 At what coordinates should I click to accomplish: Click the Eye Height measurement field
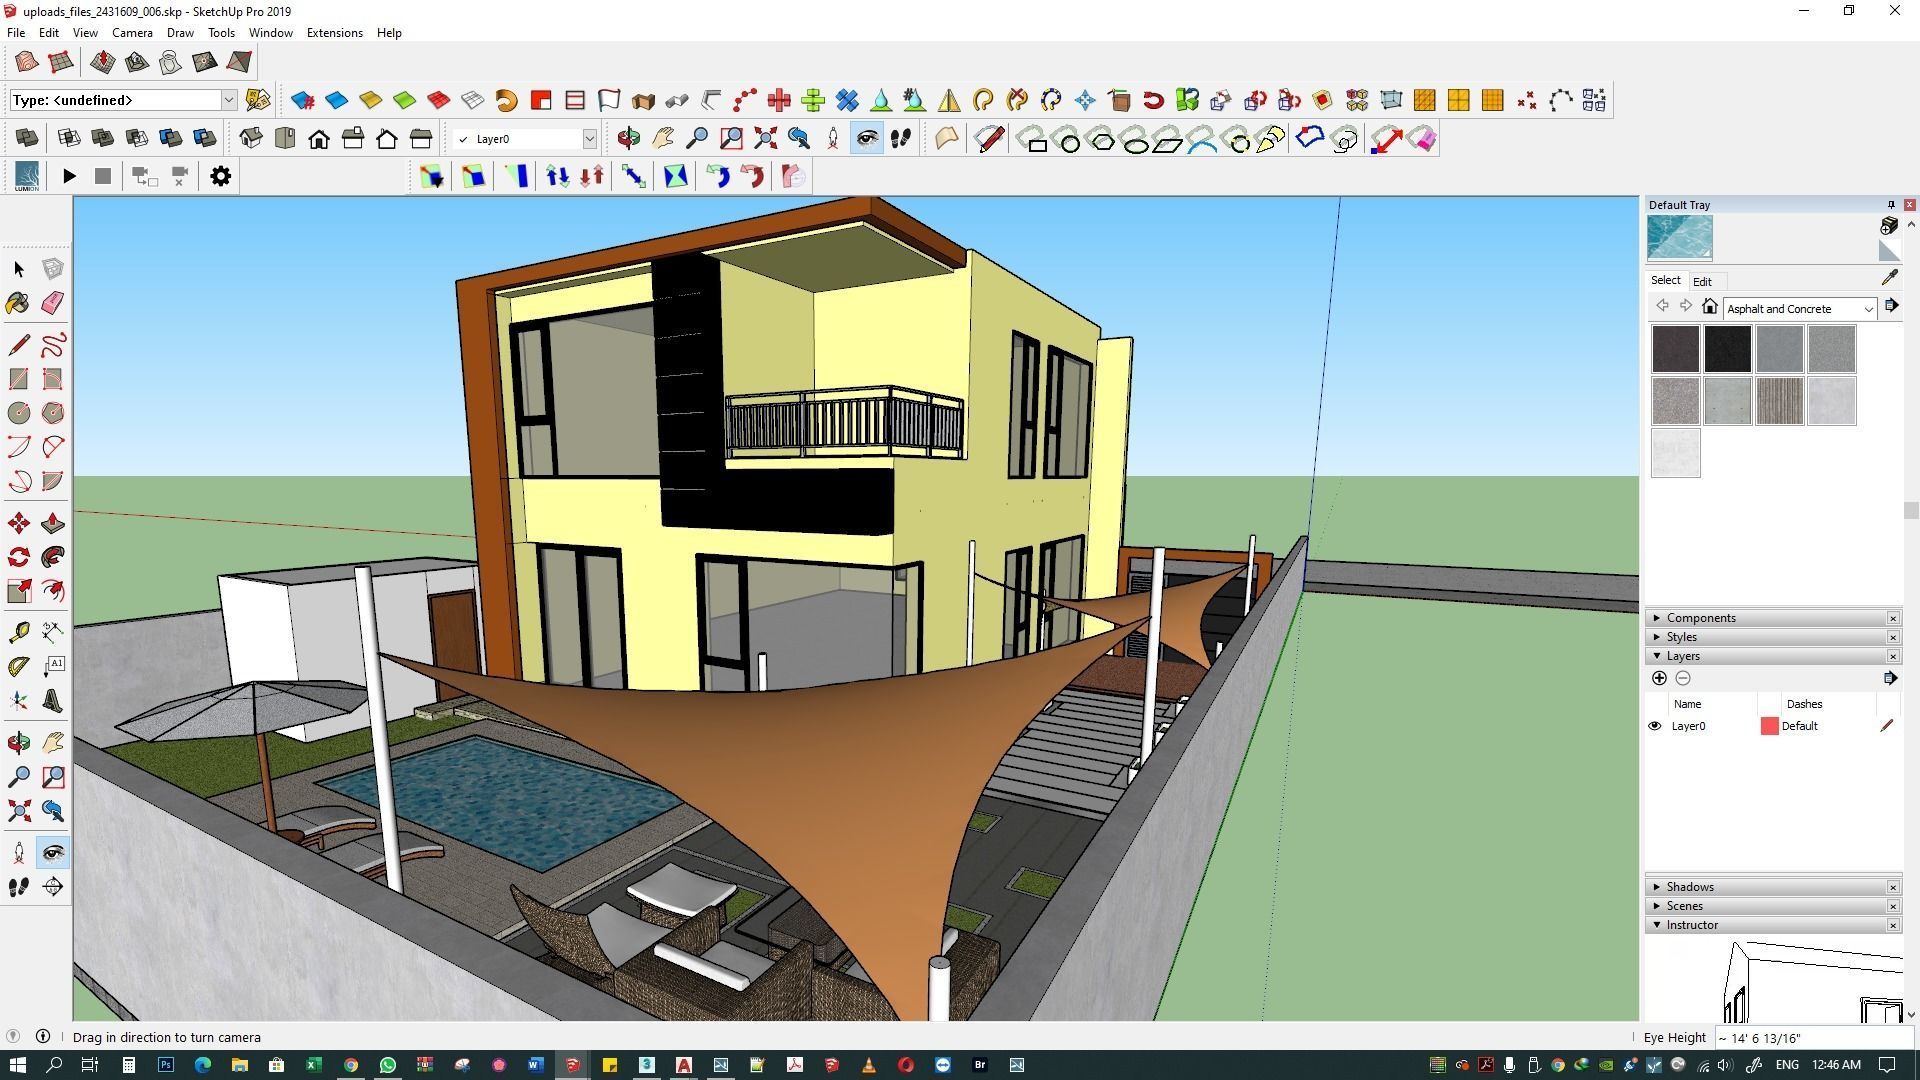click(1808, 1038)
